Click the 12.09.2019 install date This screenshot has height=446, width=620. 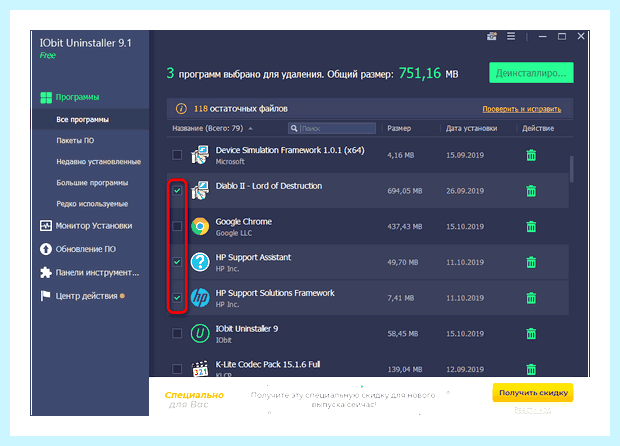[x=465, y=369]
